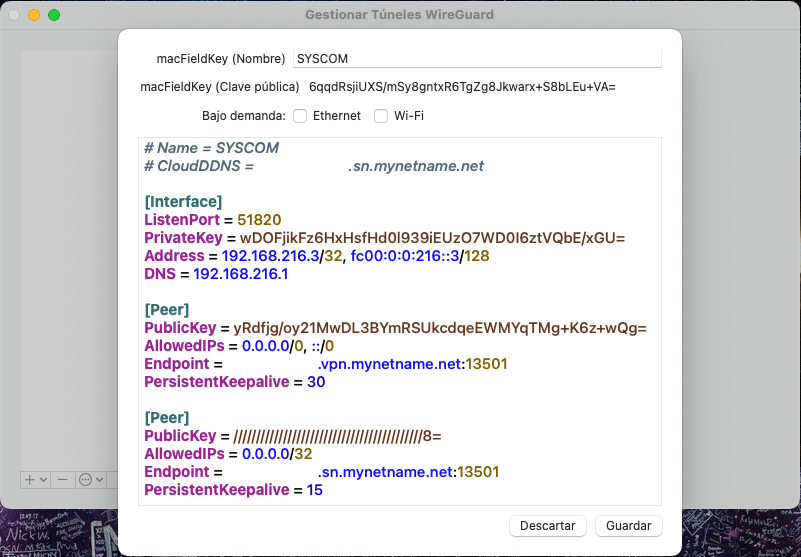Image resolution: width=801 pixels, height=557 pixels.
Task: Toggle the Wi-Fi on-demand checkbox
Action: [x=381, y=116]
